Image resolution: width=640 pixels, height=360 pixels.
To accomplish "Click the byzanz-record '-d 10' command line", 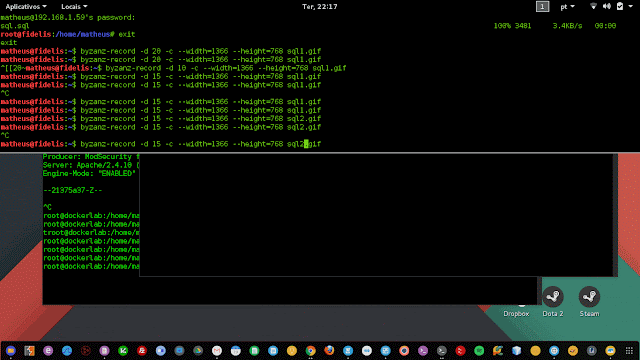I will point(173,68).
